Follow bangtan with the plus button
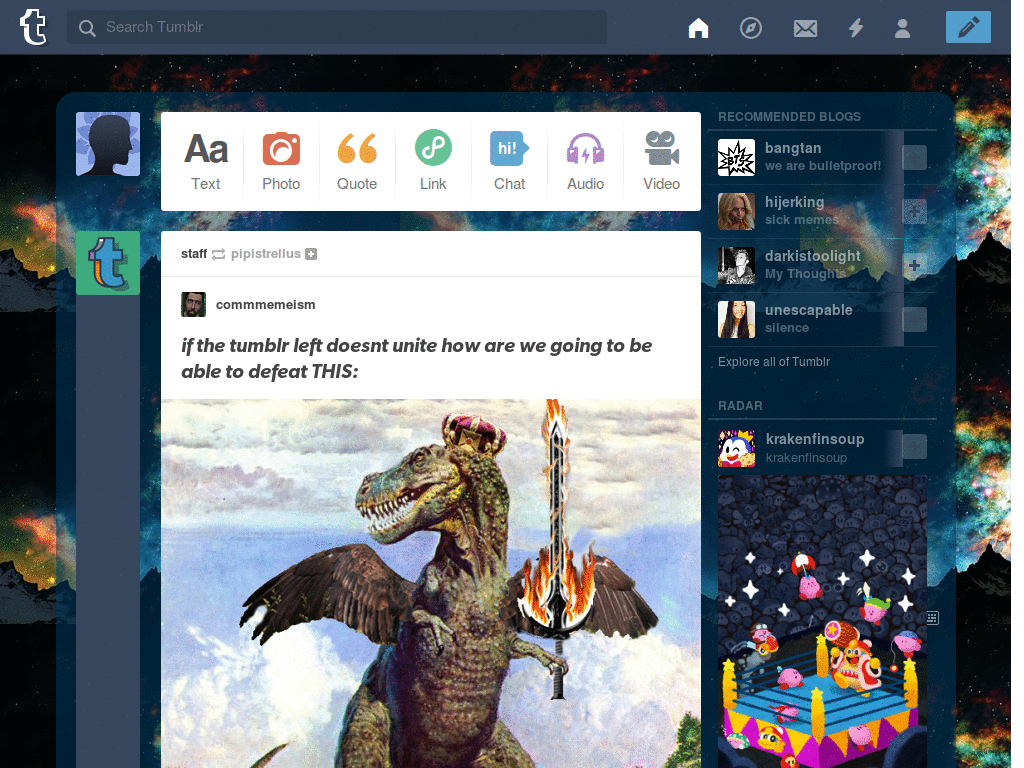Screen dimensions: 1024x768 pos(915,157)
